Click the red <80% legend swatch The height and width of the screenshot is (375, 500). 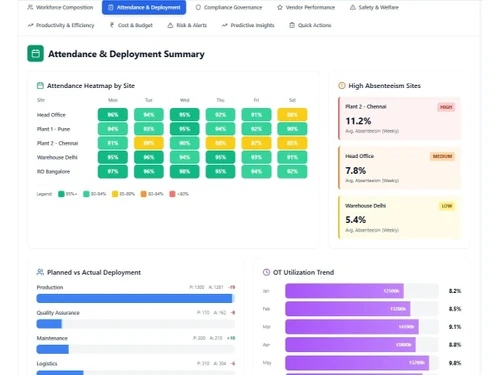pos(172,194)
